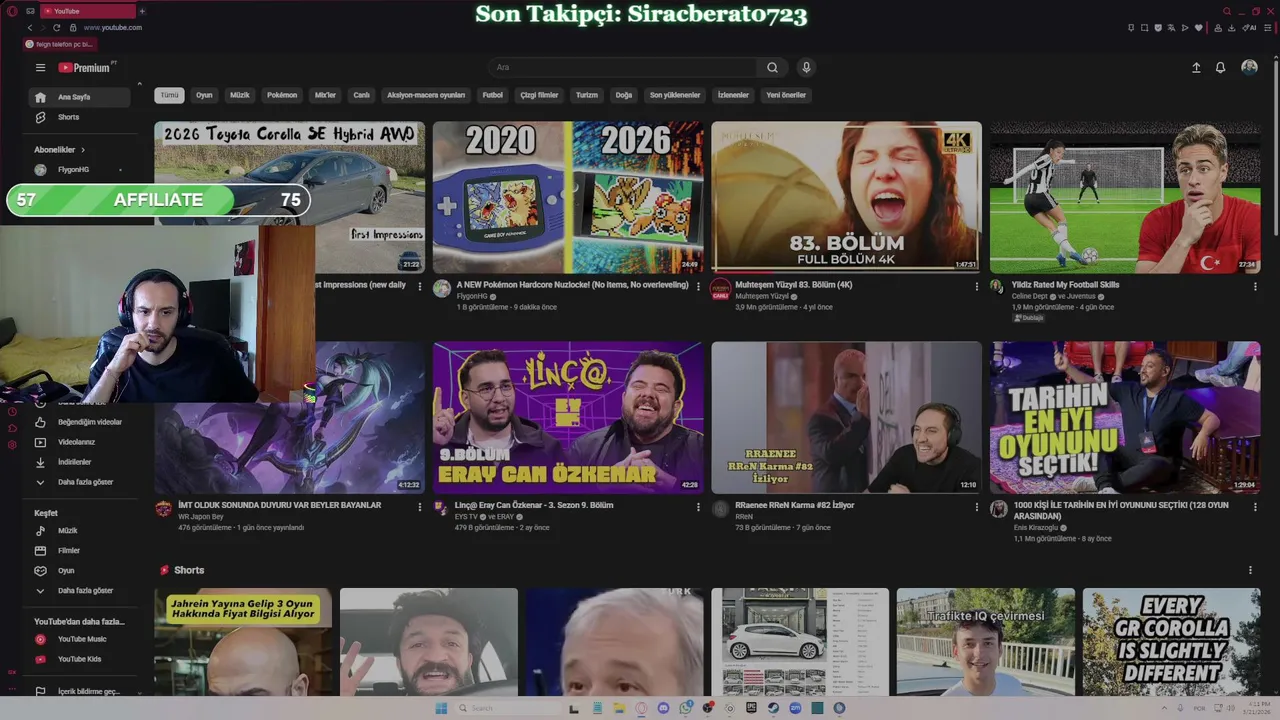The width and height of the screenshot is (1280, 720).
Task: Go back with the browser back arrow
Action: tap(29, 27)
